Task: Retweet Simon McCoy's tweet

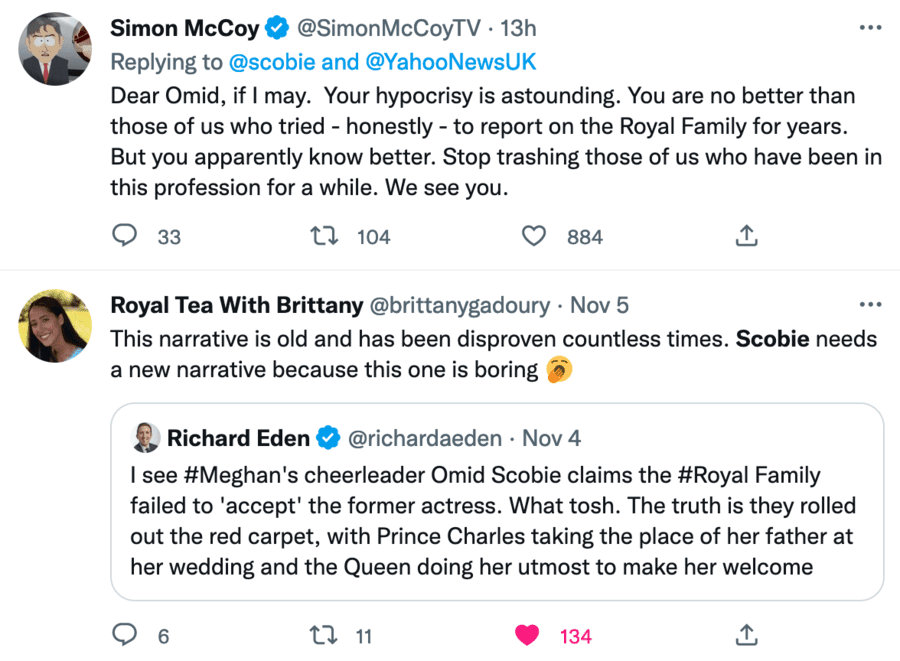Action: tap(322, 236)
